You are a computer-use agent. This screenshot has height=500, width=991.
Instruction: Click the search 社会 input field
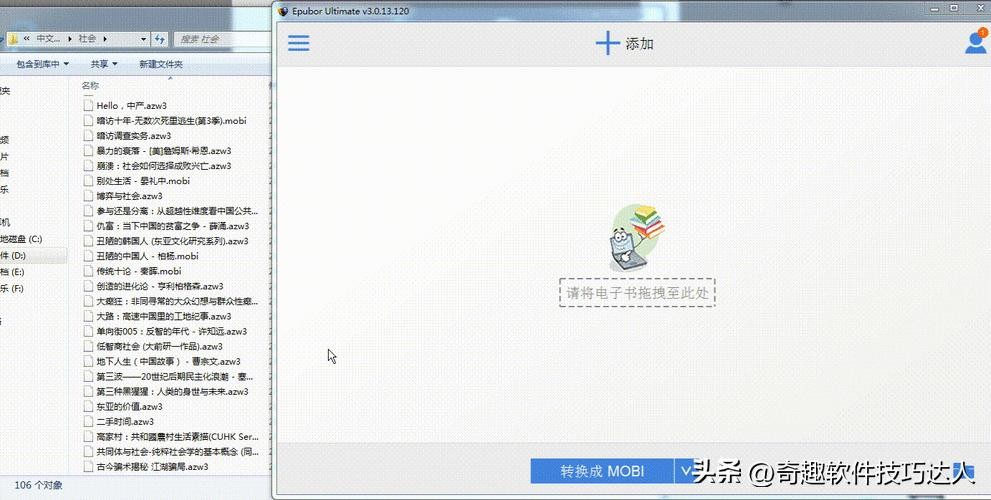click(x=220, y=39)
